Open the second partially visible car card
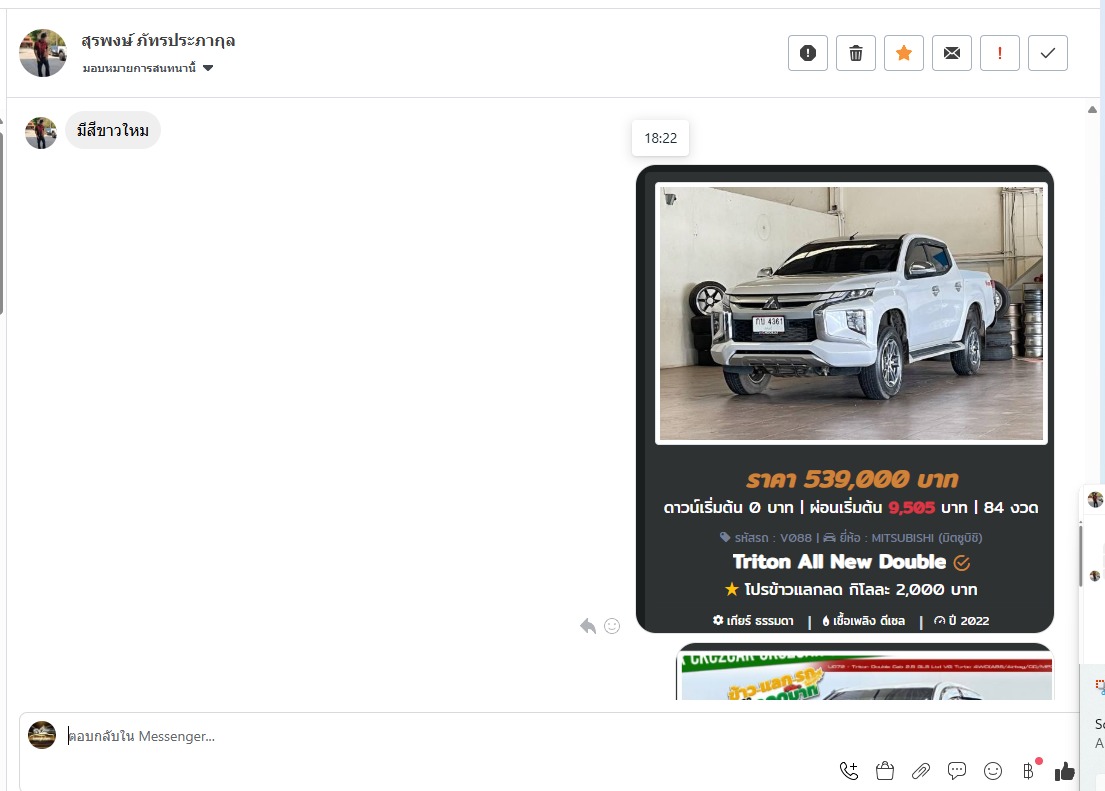Viewport: 1105px width, 791px height. pyautogui.click(x=865, y=672)
